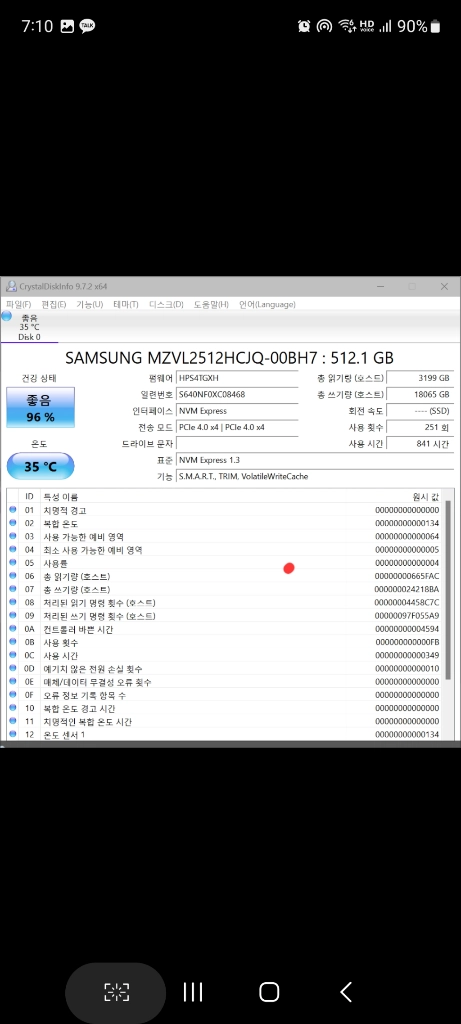Click the 회전 속도 value ---- (SSD)

420,411
